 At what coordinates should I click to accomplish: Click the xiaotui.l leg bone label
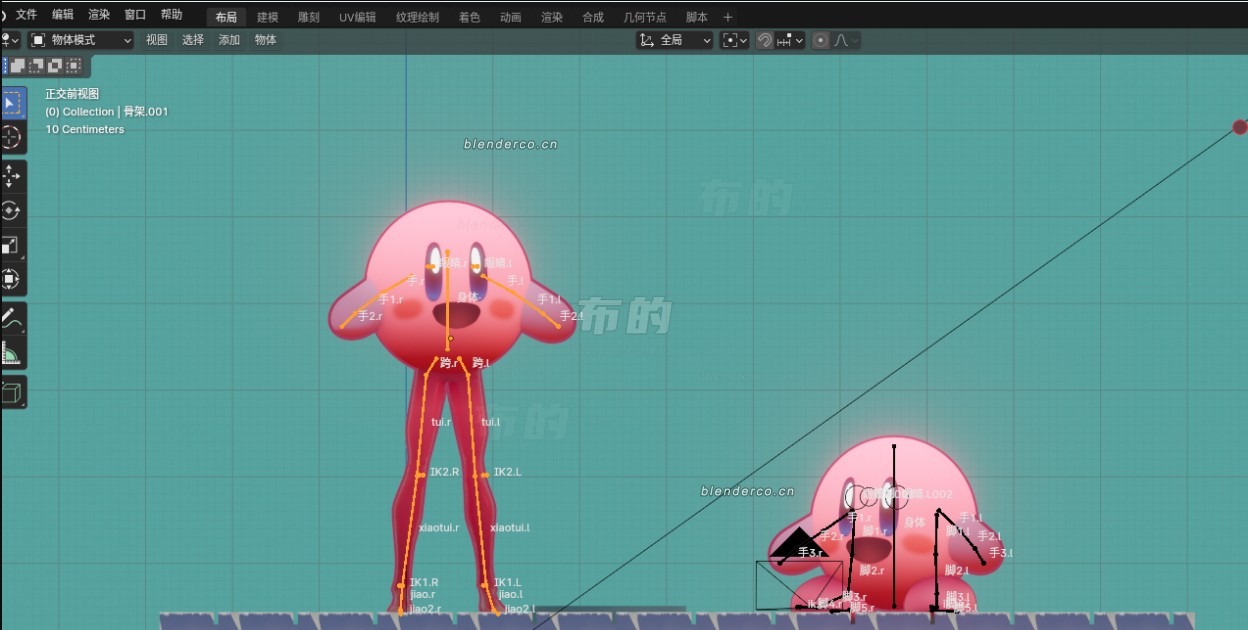(510, 527)
